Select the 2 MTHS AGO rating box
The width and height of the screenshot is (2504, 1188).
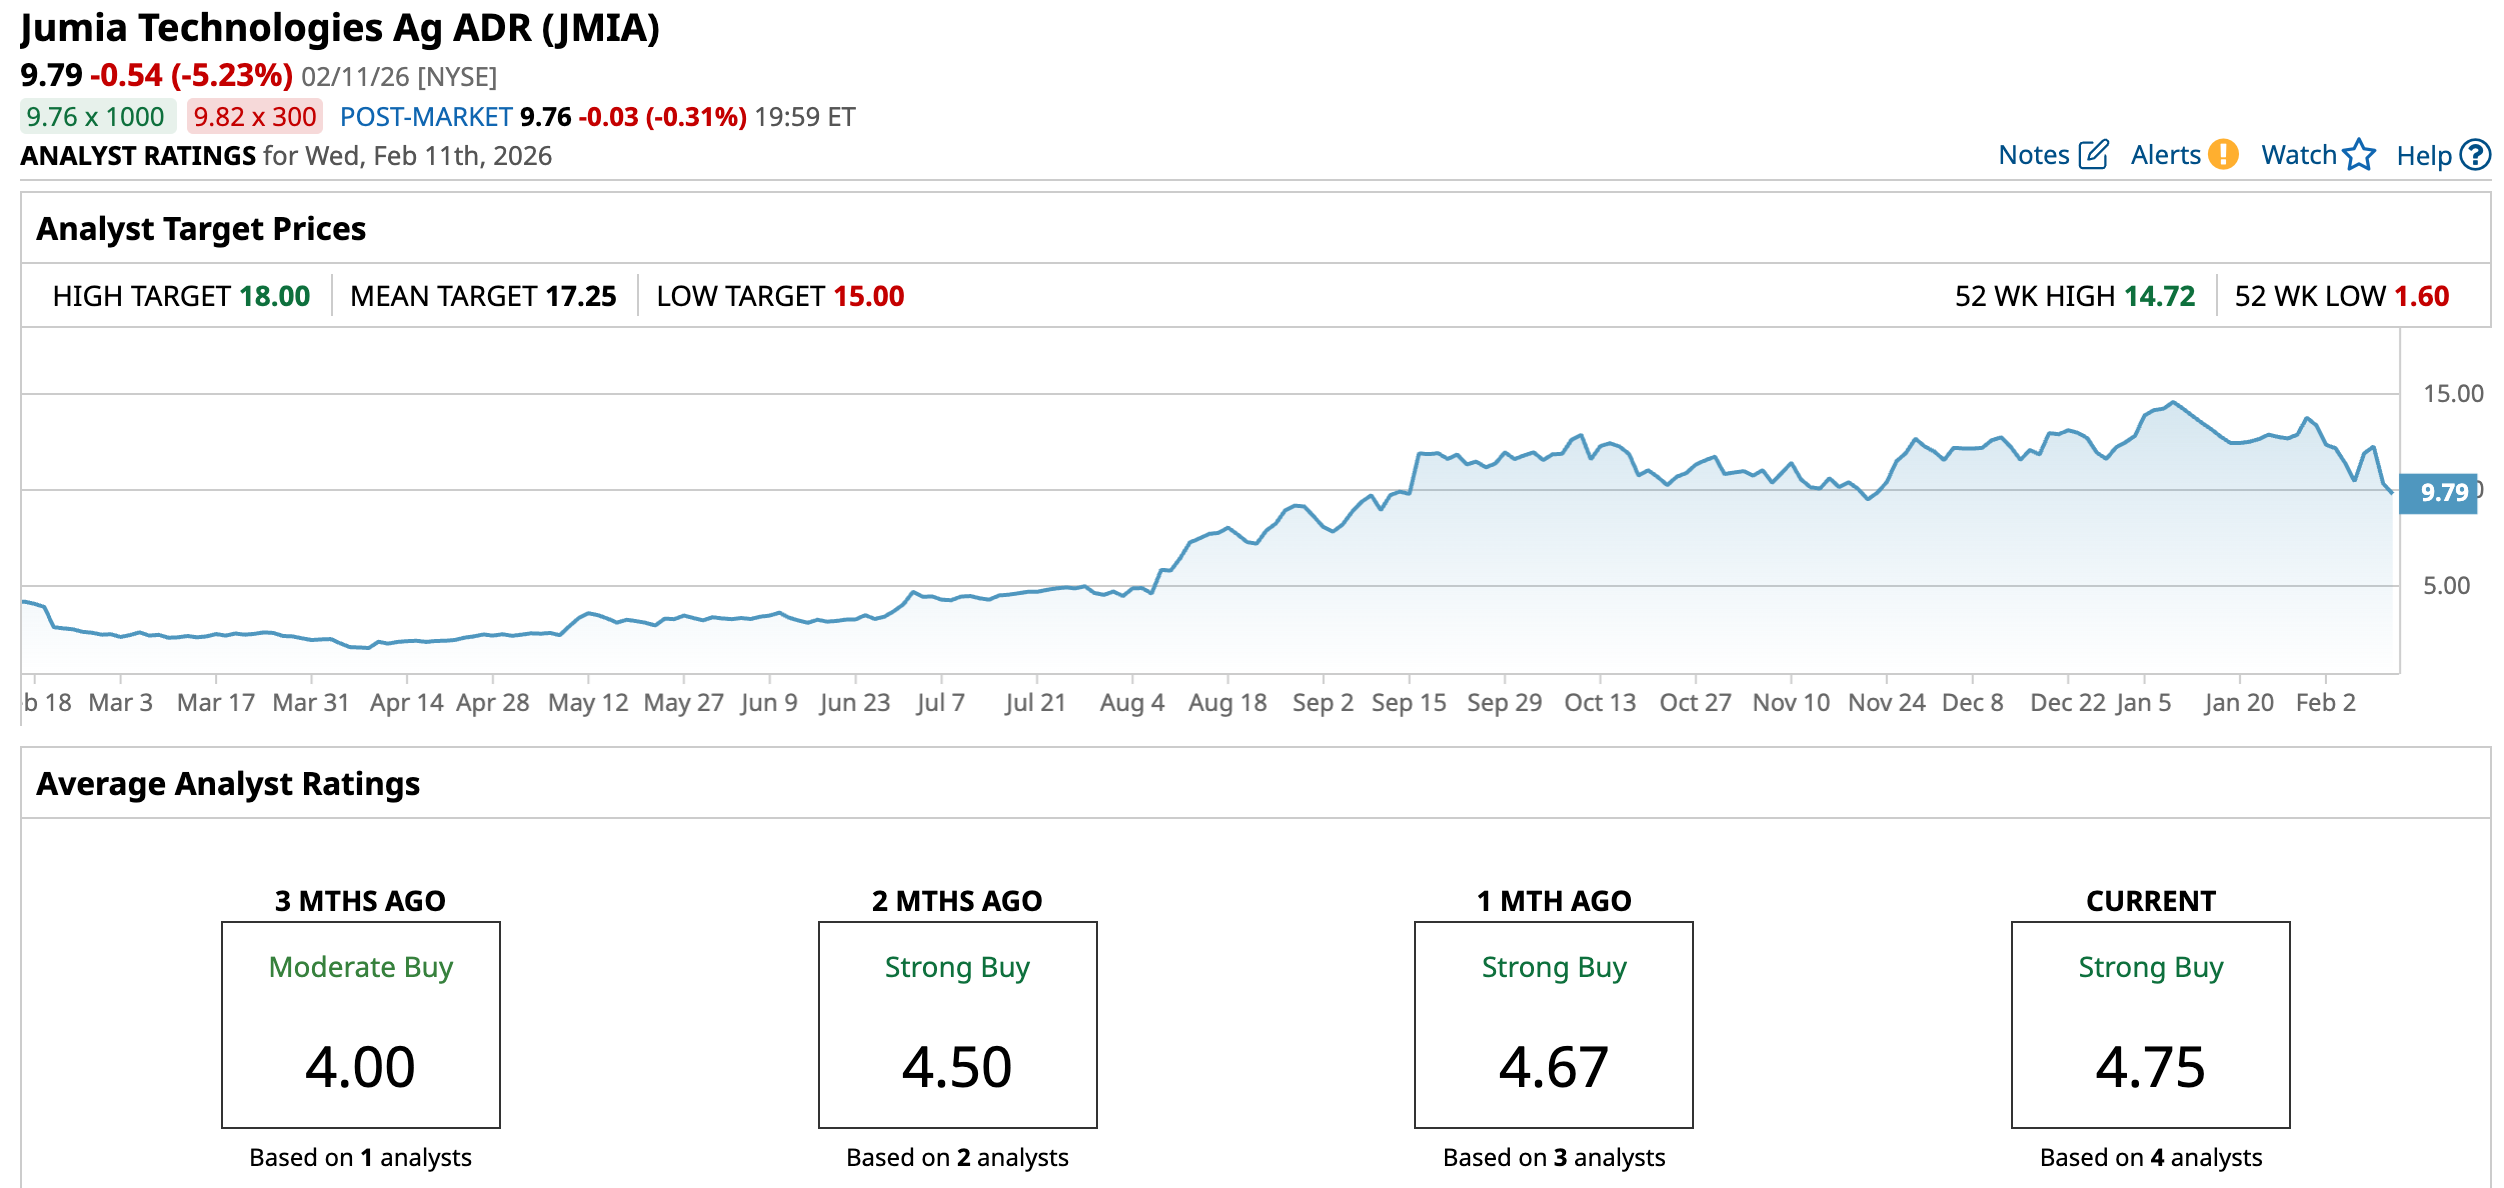[957, 1024]
